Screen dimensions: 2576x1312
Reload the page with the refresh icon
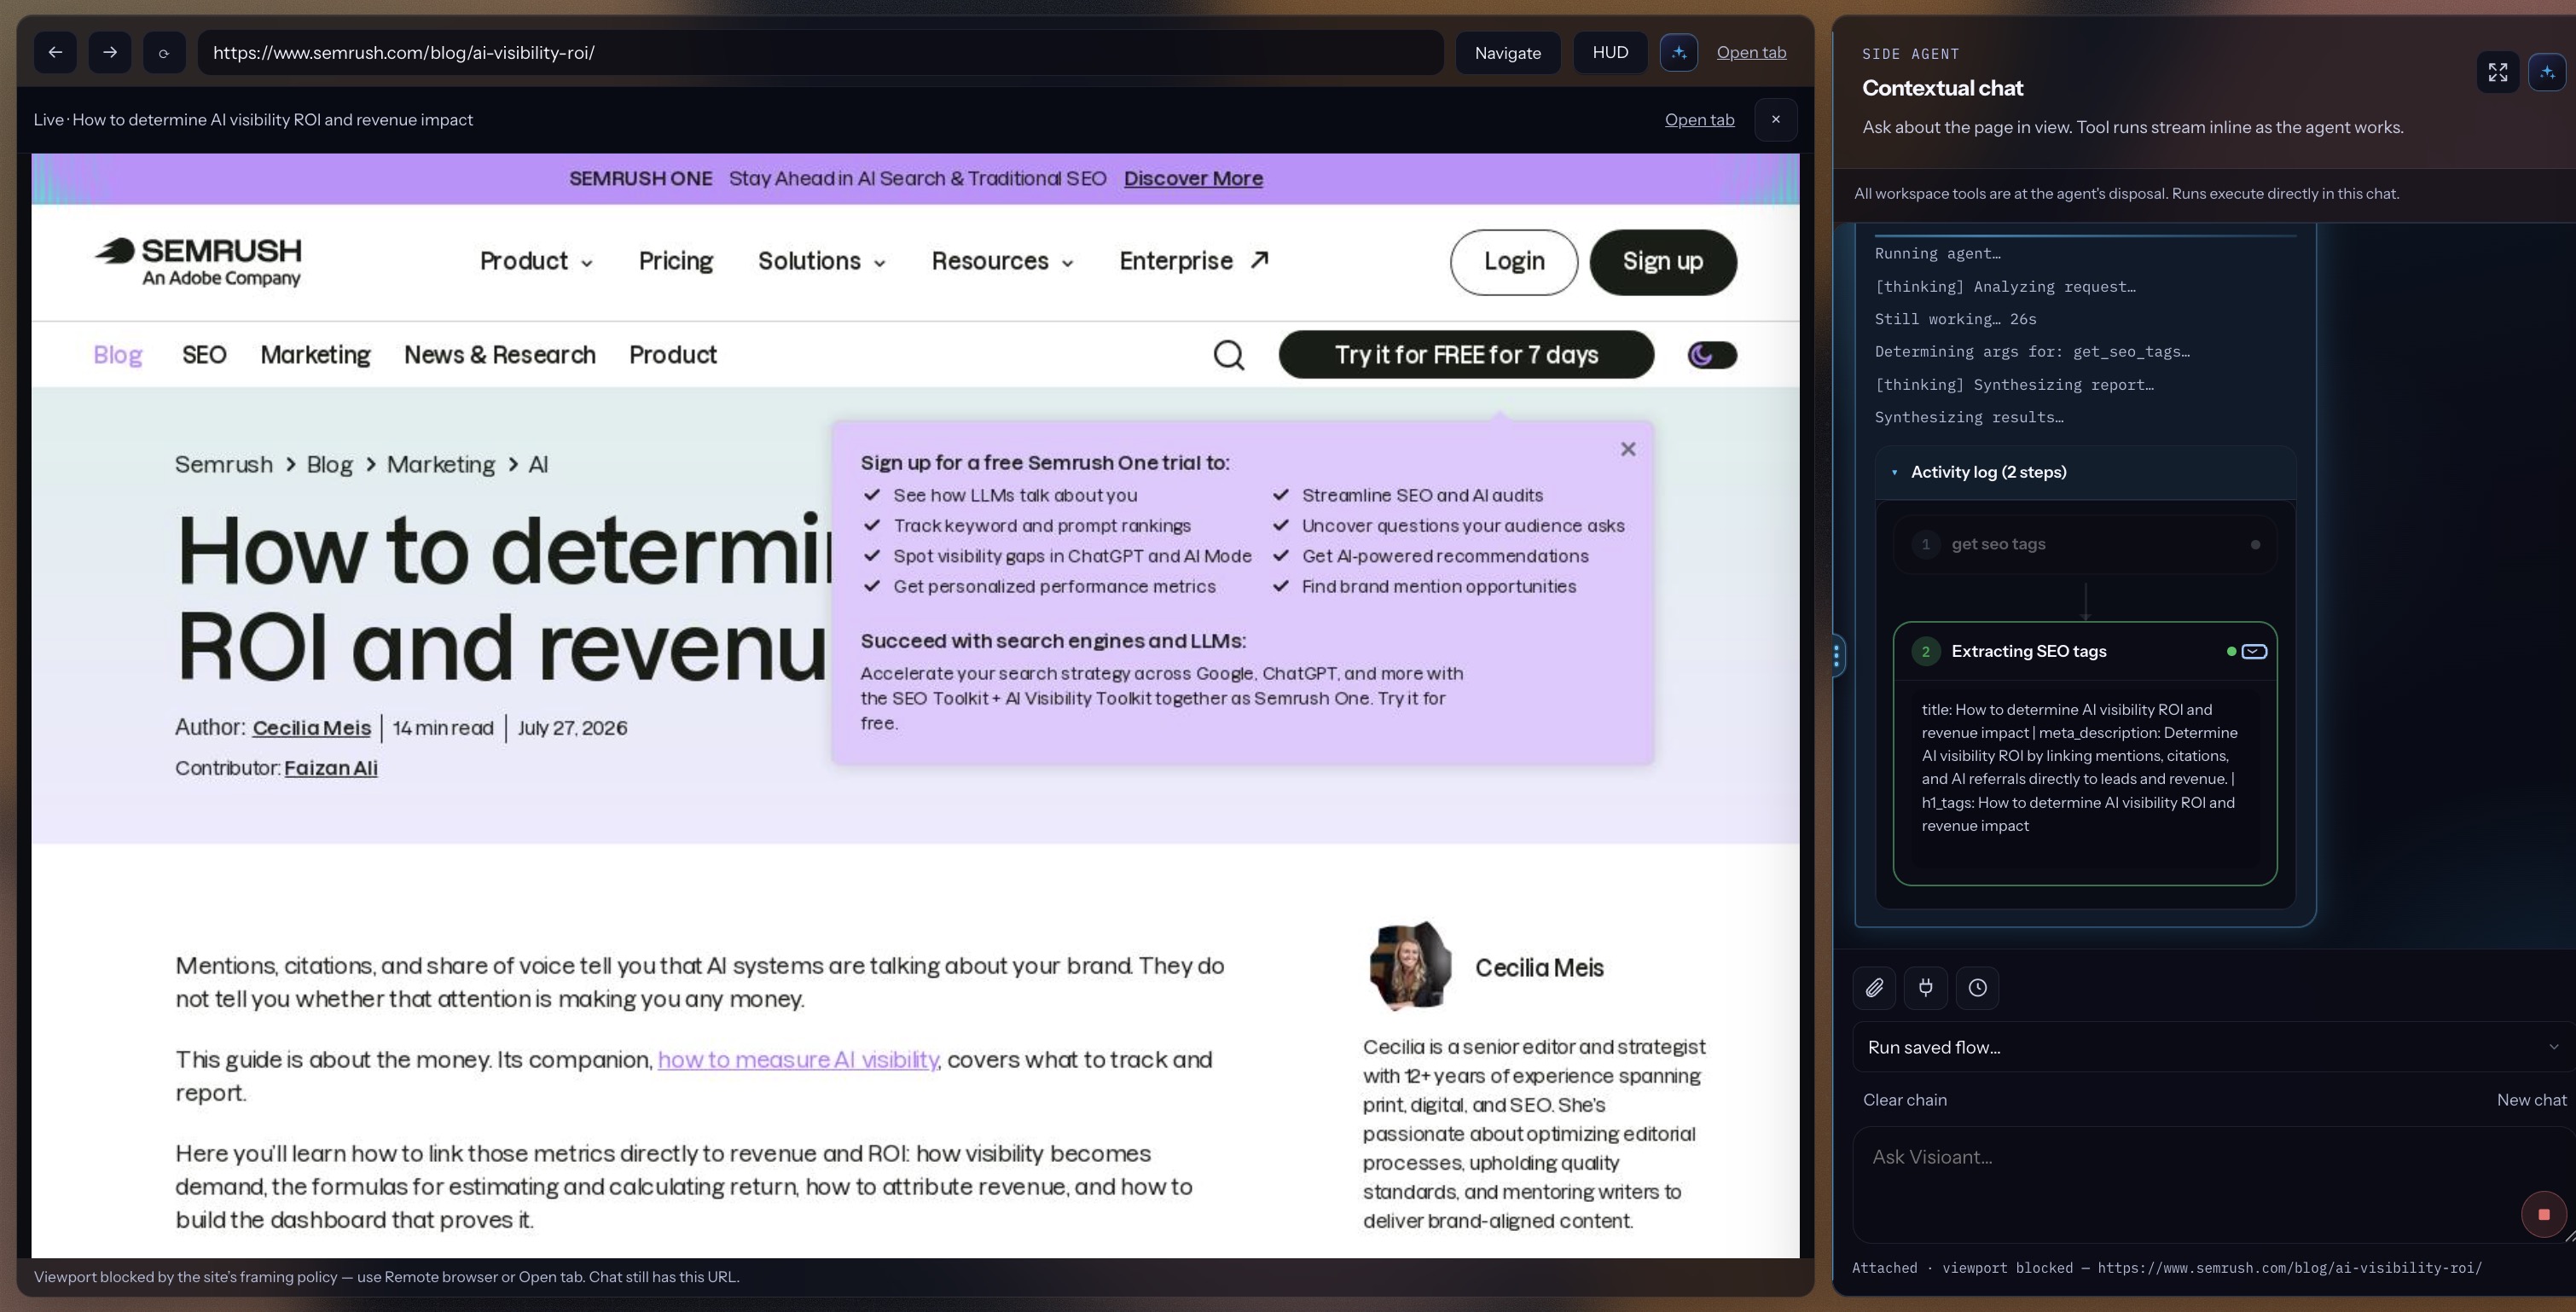pos(164,52)
